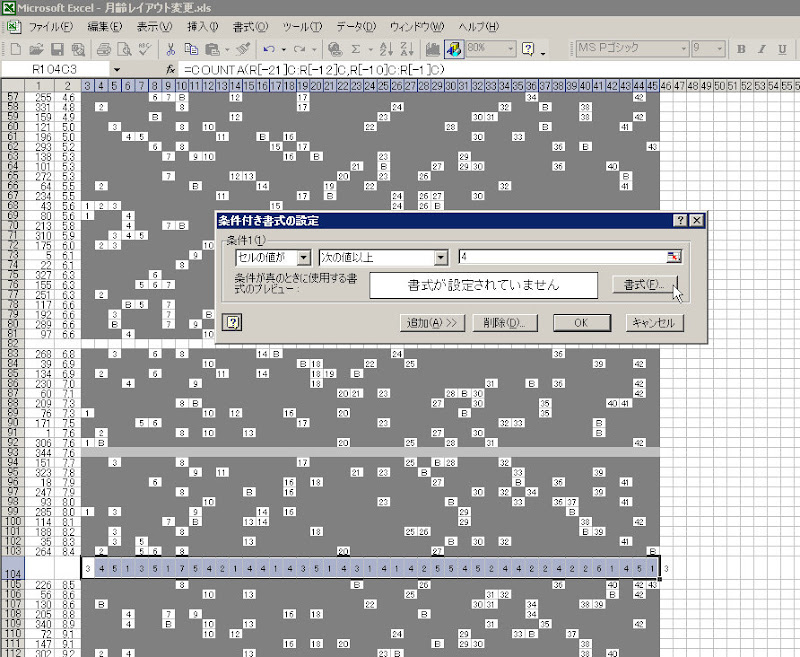
Task: Click the 書式(F)... format button
Action: 644,285
